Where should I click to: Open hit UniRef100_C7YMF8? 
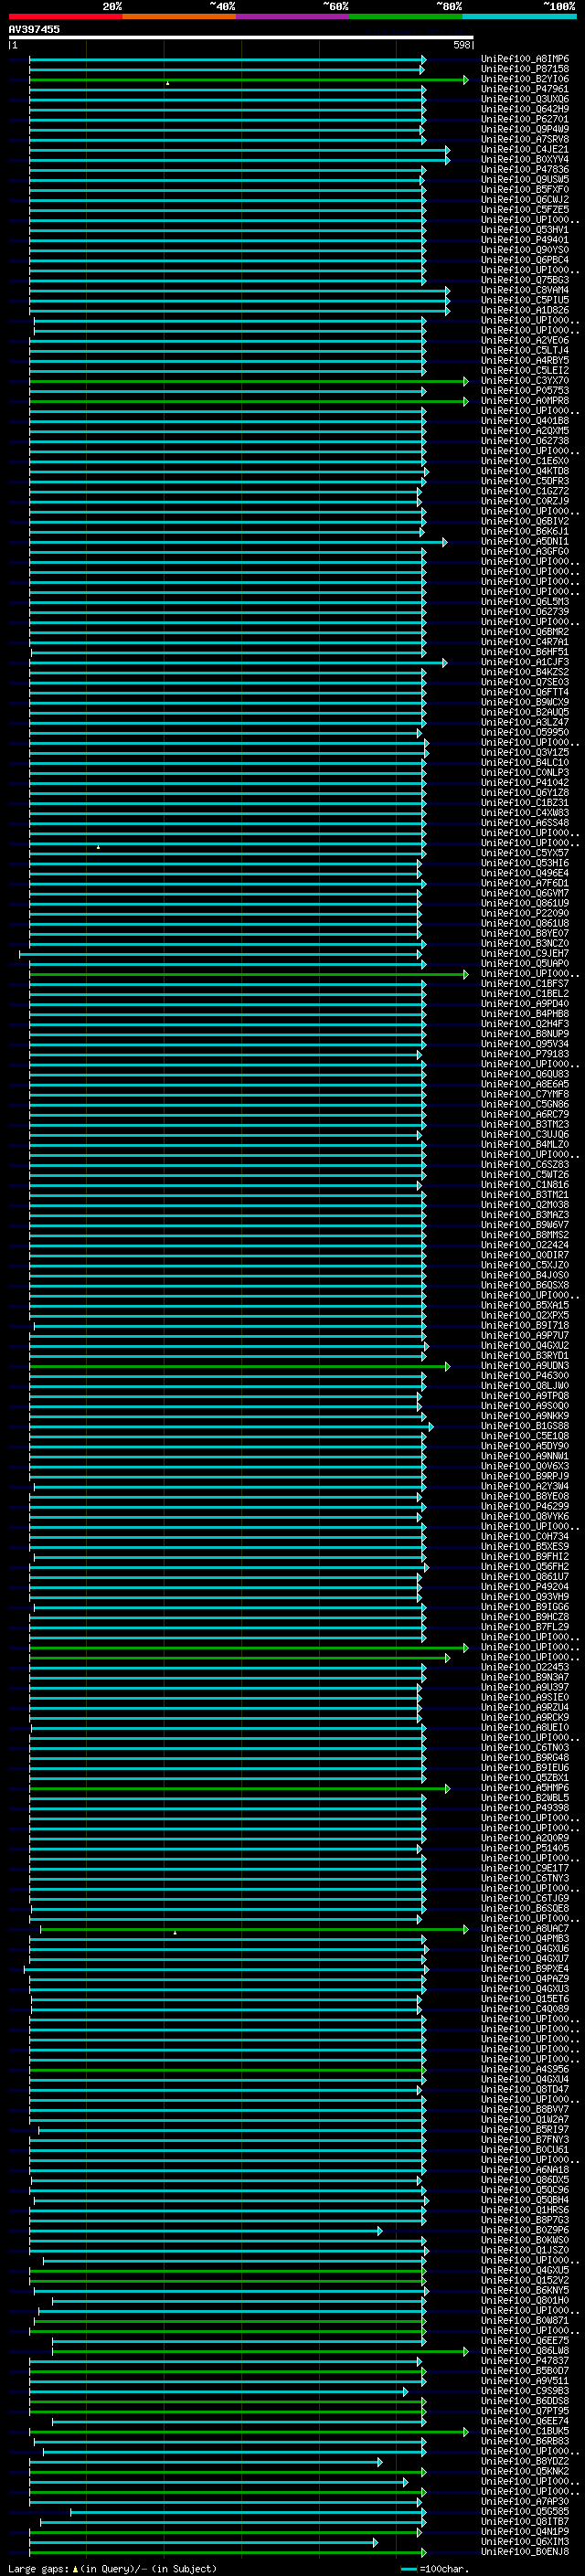525,1094
